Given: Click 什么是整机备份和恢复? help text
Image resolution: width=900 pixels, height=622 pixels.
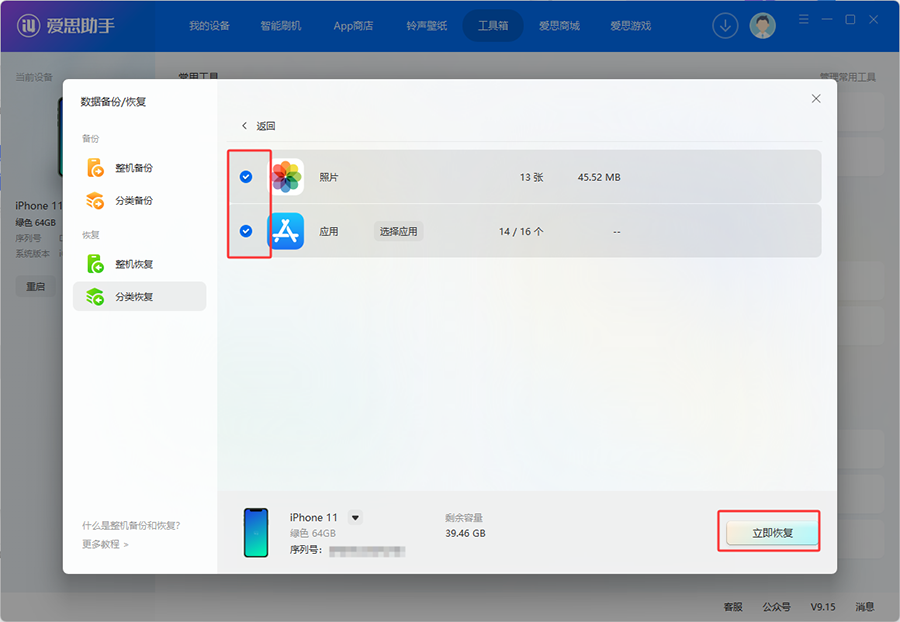Looking at the screenshot, I should (x=131, y=526).
